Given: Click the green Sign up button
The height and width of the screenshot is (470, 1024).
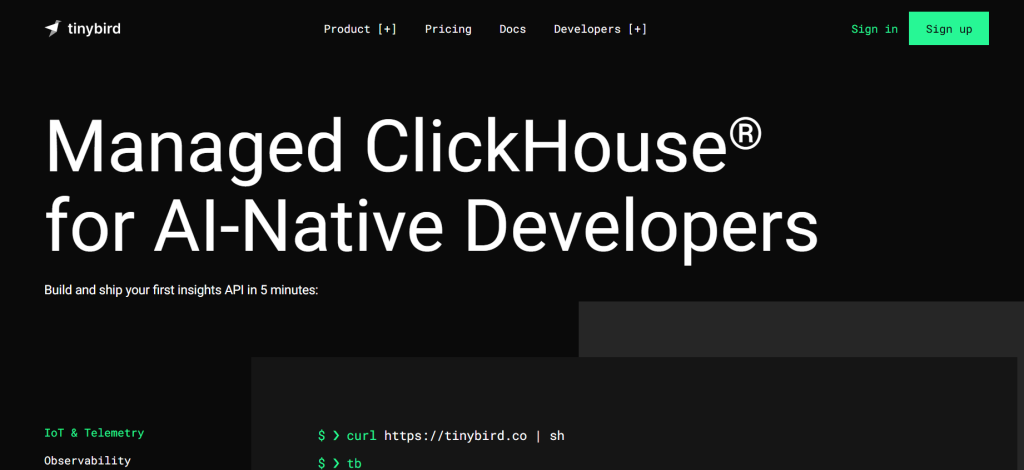Looking at the screenshot, I should [948, 29].
